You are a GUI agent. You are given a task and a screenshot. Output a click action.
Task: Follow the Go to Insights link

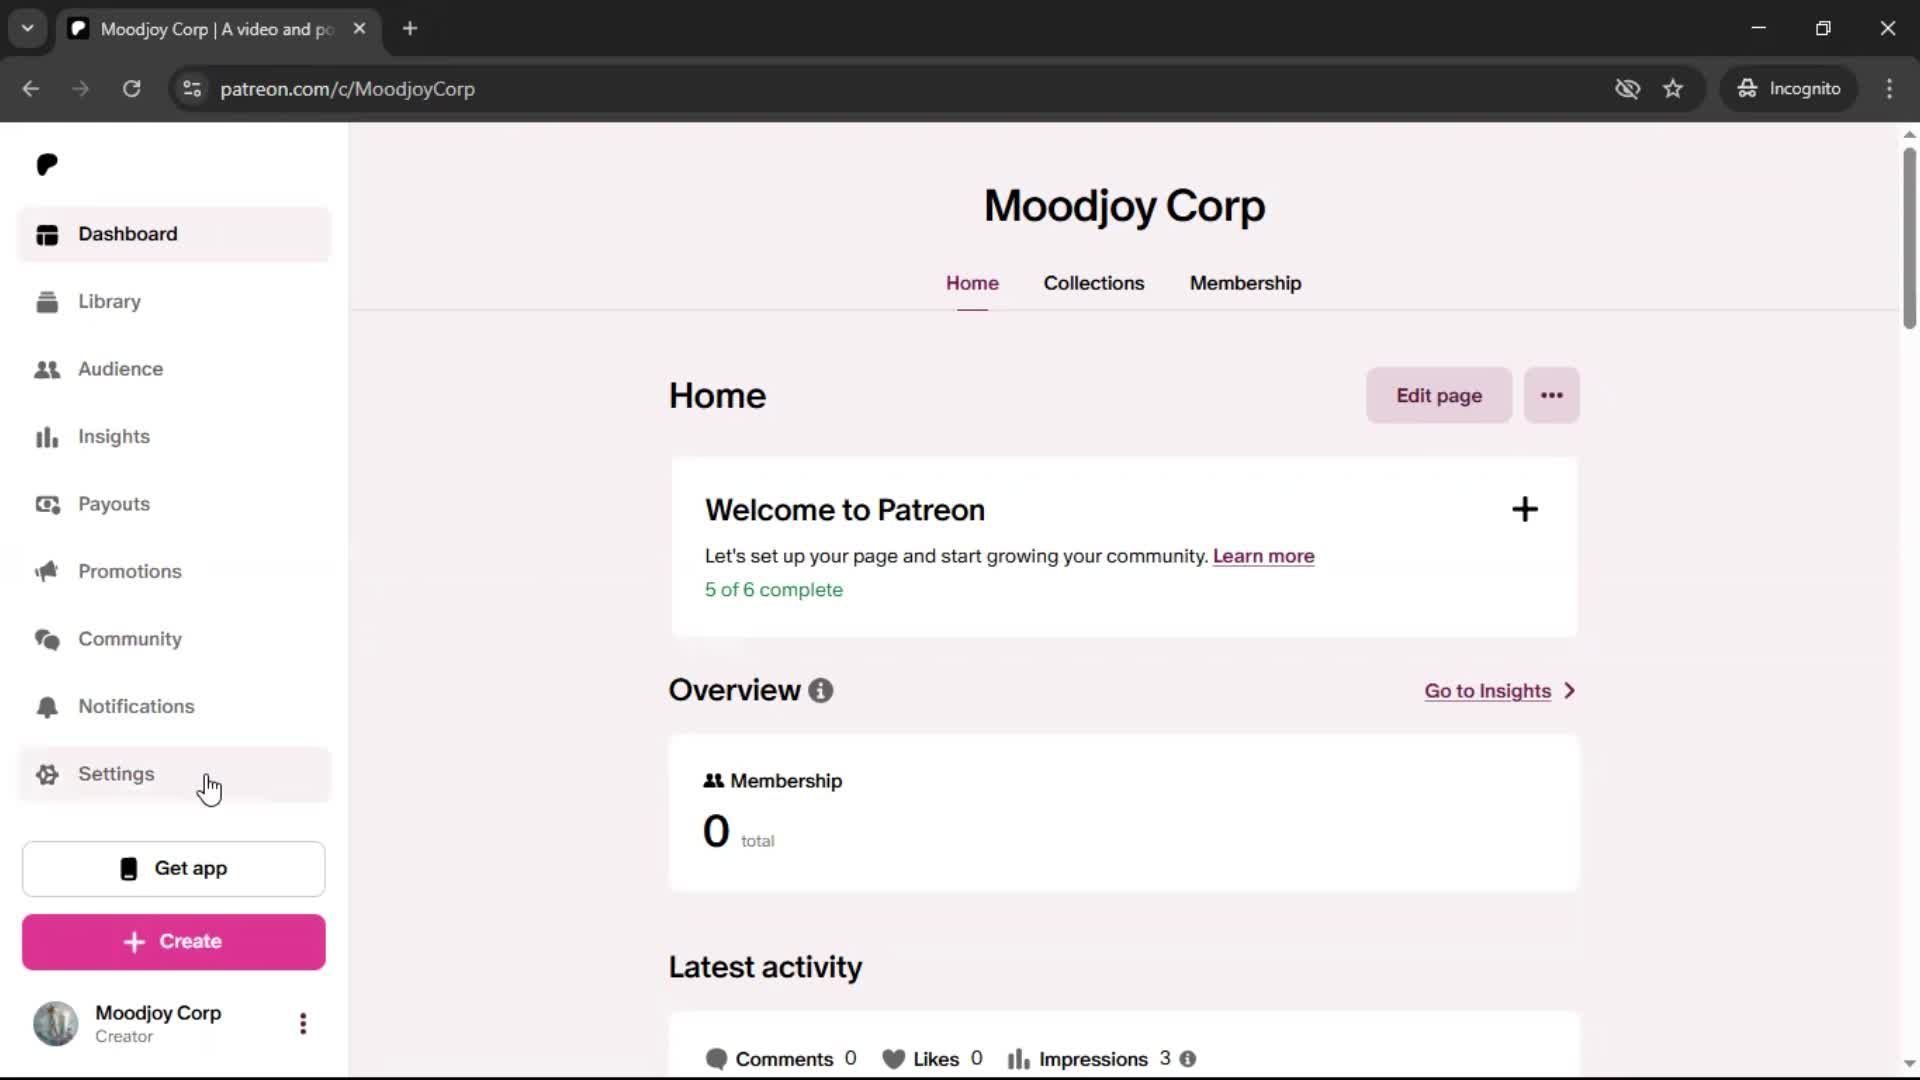click(1487, 691)
